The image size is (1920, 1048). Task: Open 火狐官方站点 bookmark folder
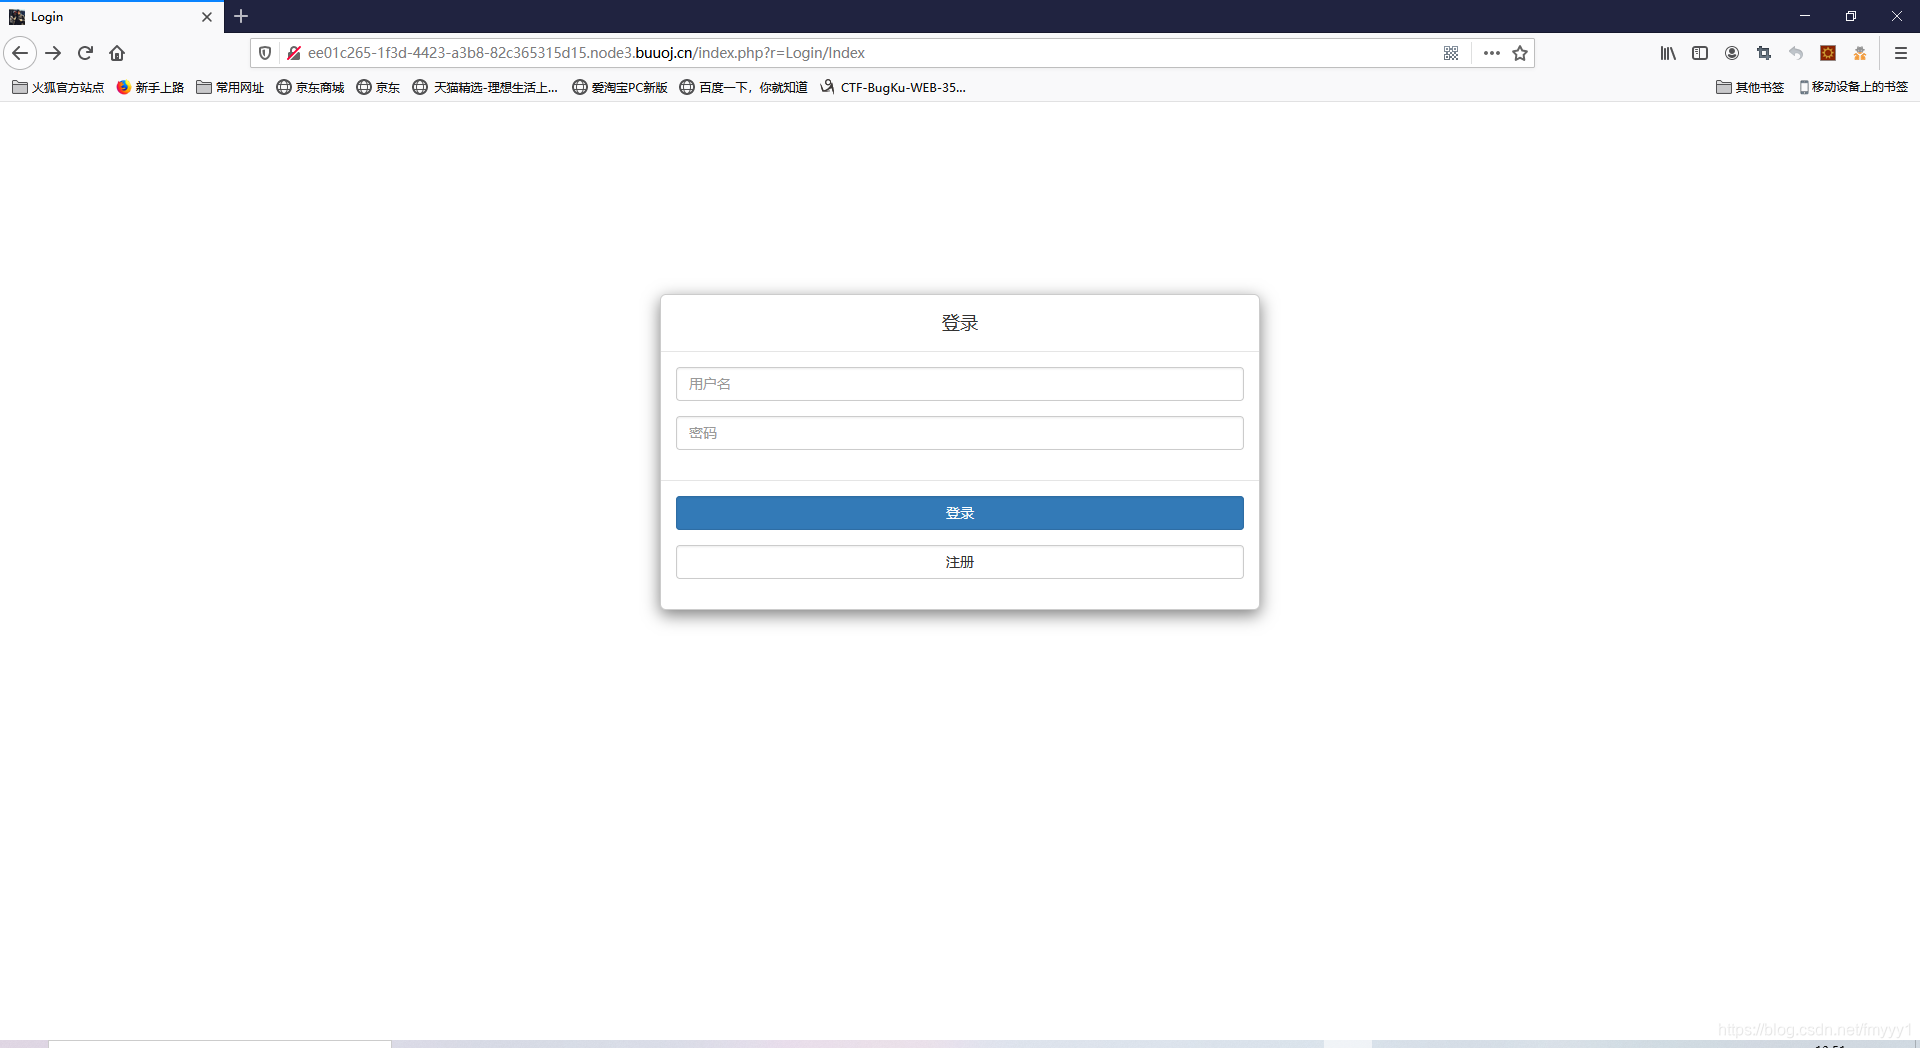coord(58,87)
